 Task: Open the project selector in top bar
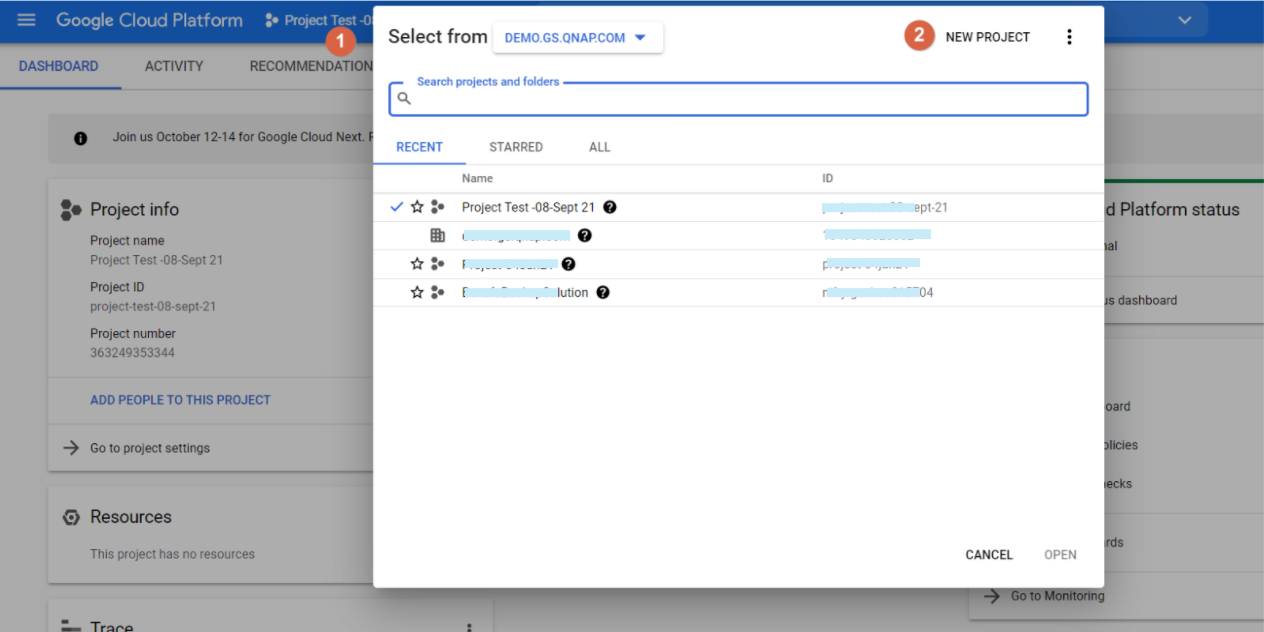[318, 21]
